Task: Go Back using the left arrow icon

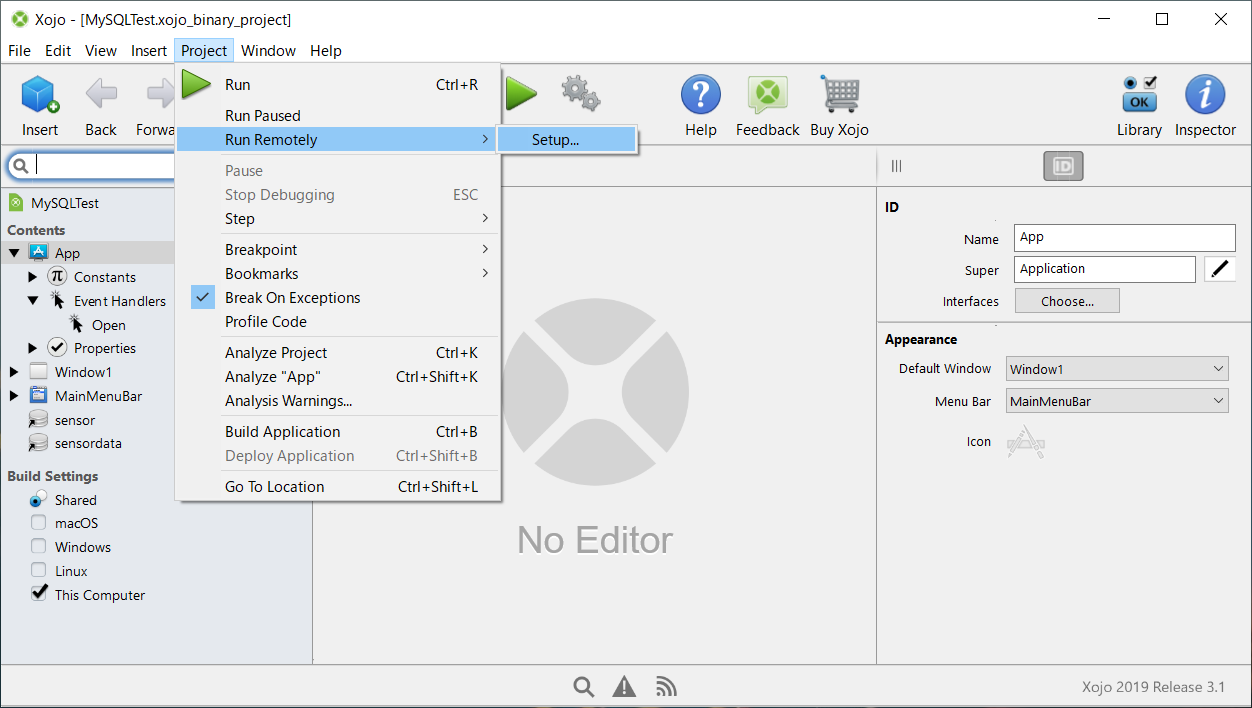Action: click(101, 95)
